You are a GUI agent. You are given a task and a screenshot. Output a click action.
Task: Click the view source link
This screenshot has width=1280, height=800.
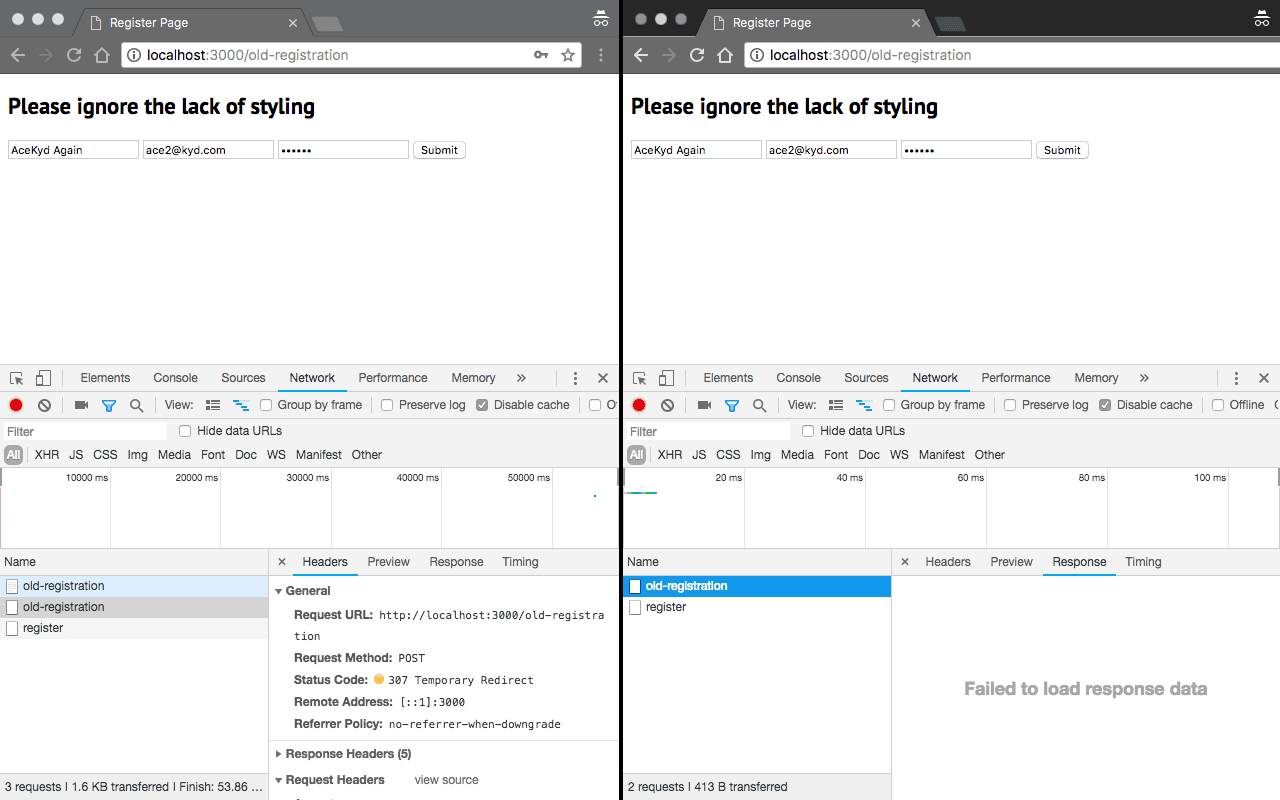446,780
